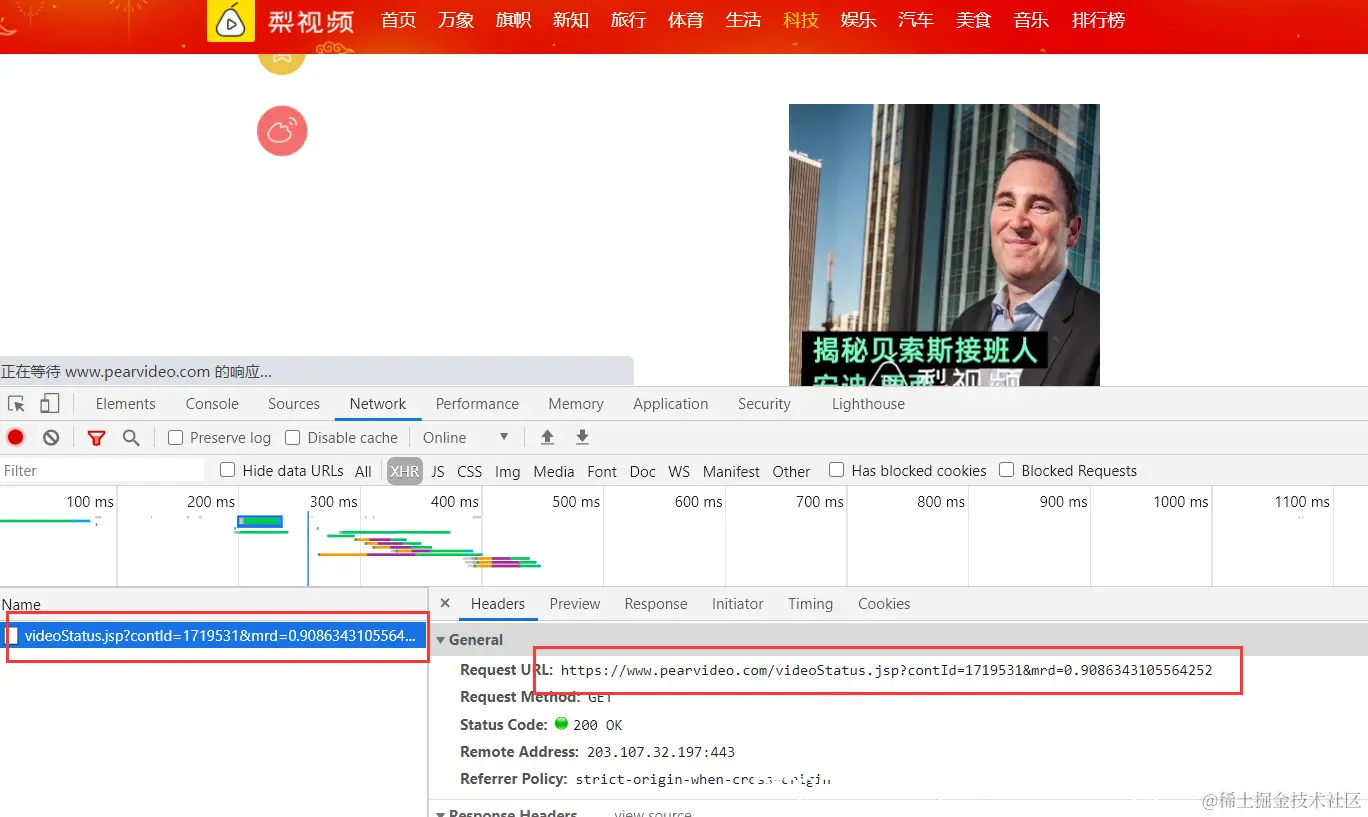Clear the network requests list
This screenshot has height=817, width=1368.
click(x=50, y=437)
